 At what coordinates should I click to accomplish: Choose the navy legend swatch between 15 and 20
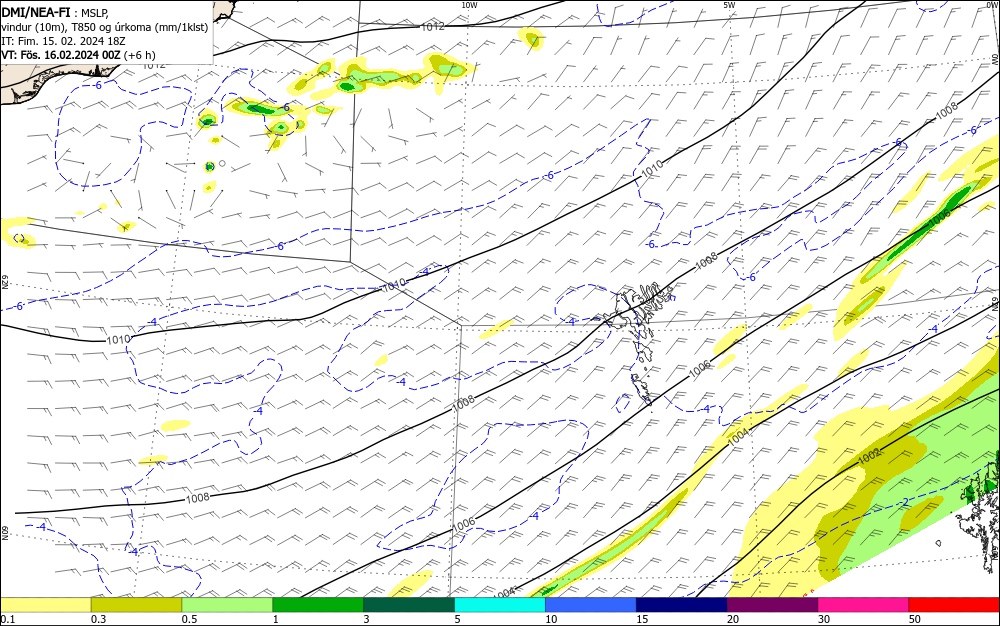(681, 605)
